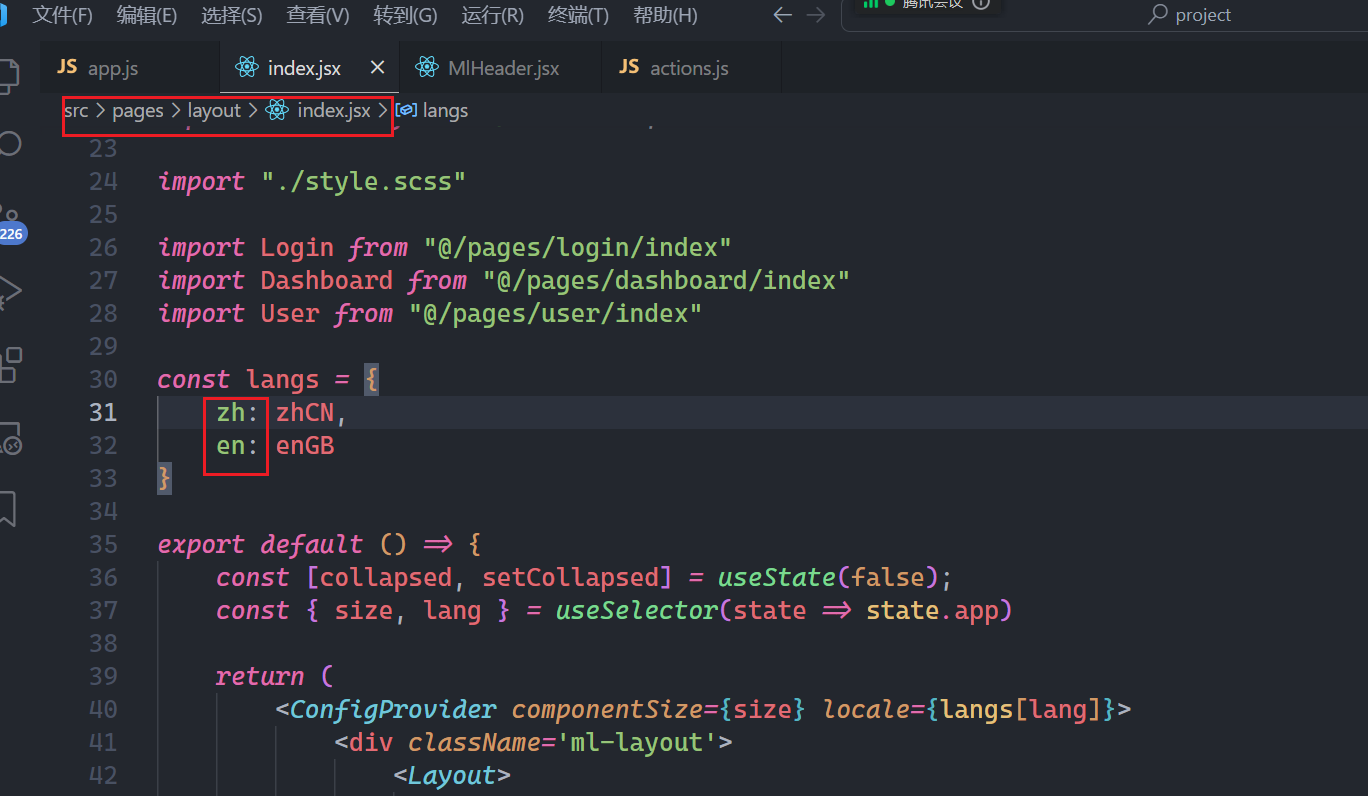
Task: Open the 终端(T) menu
Action: click(578, 15)
